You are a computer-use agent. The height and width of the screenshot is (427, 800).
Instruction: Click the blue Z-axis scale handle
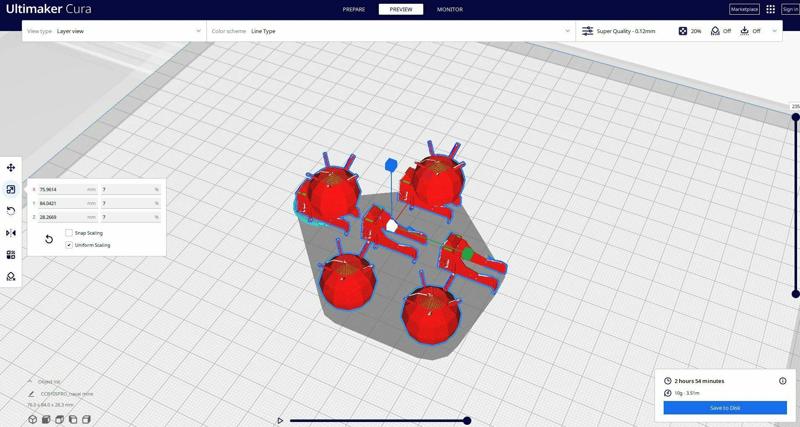tap(391, 165)
